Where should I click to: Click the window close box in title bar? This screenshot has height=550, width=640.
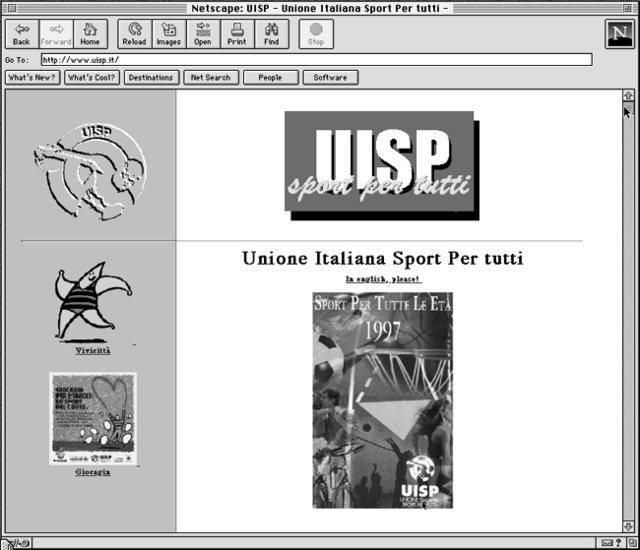click(x=12, y=8)
